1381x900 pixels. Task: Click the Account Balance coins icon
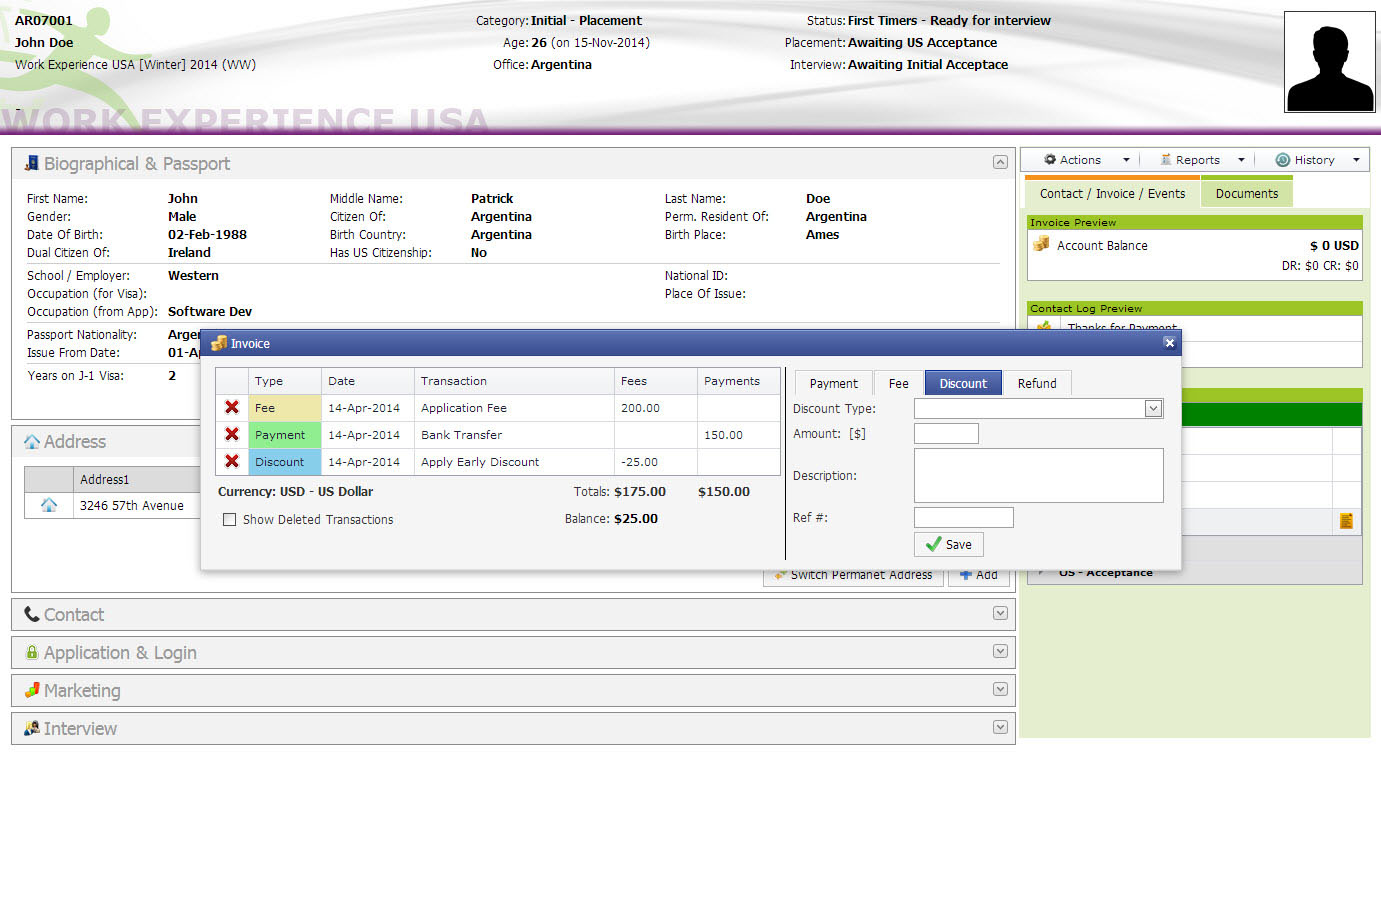1042,245
